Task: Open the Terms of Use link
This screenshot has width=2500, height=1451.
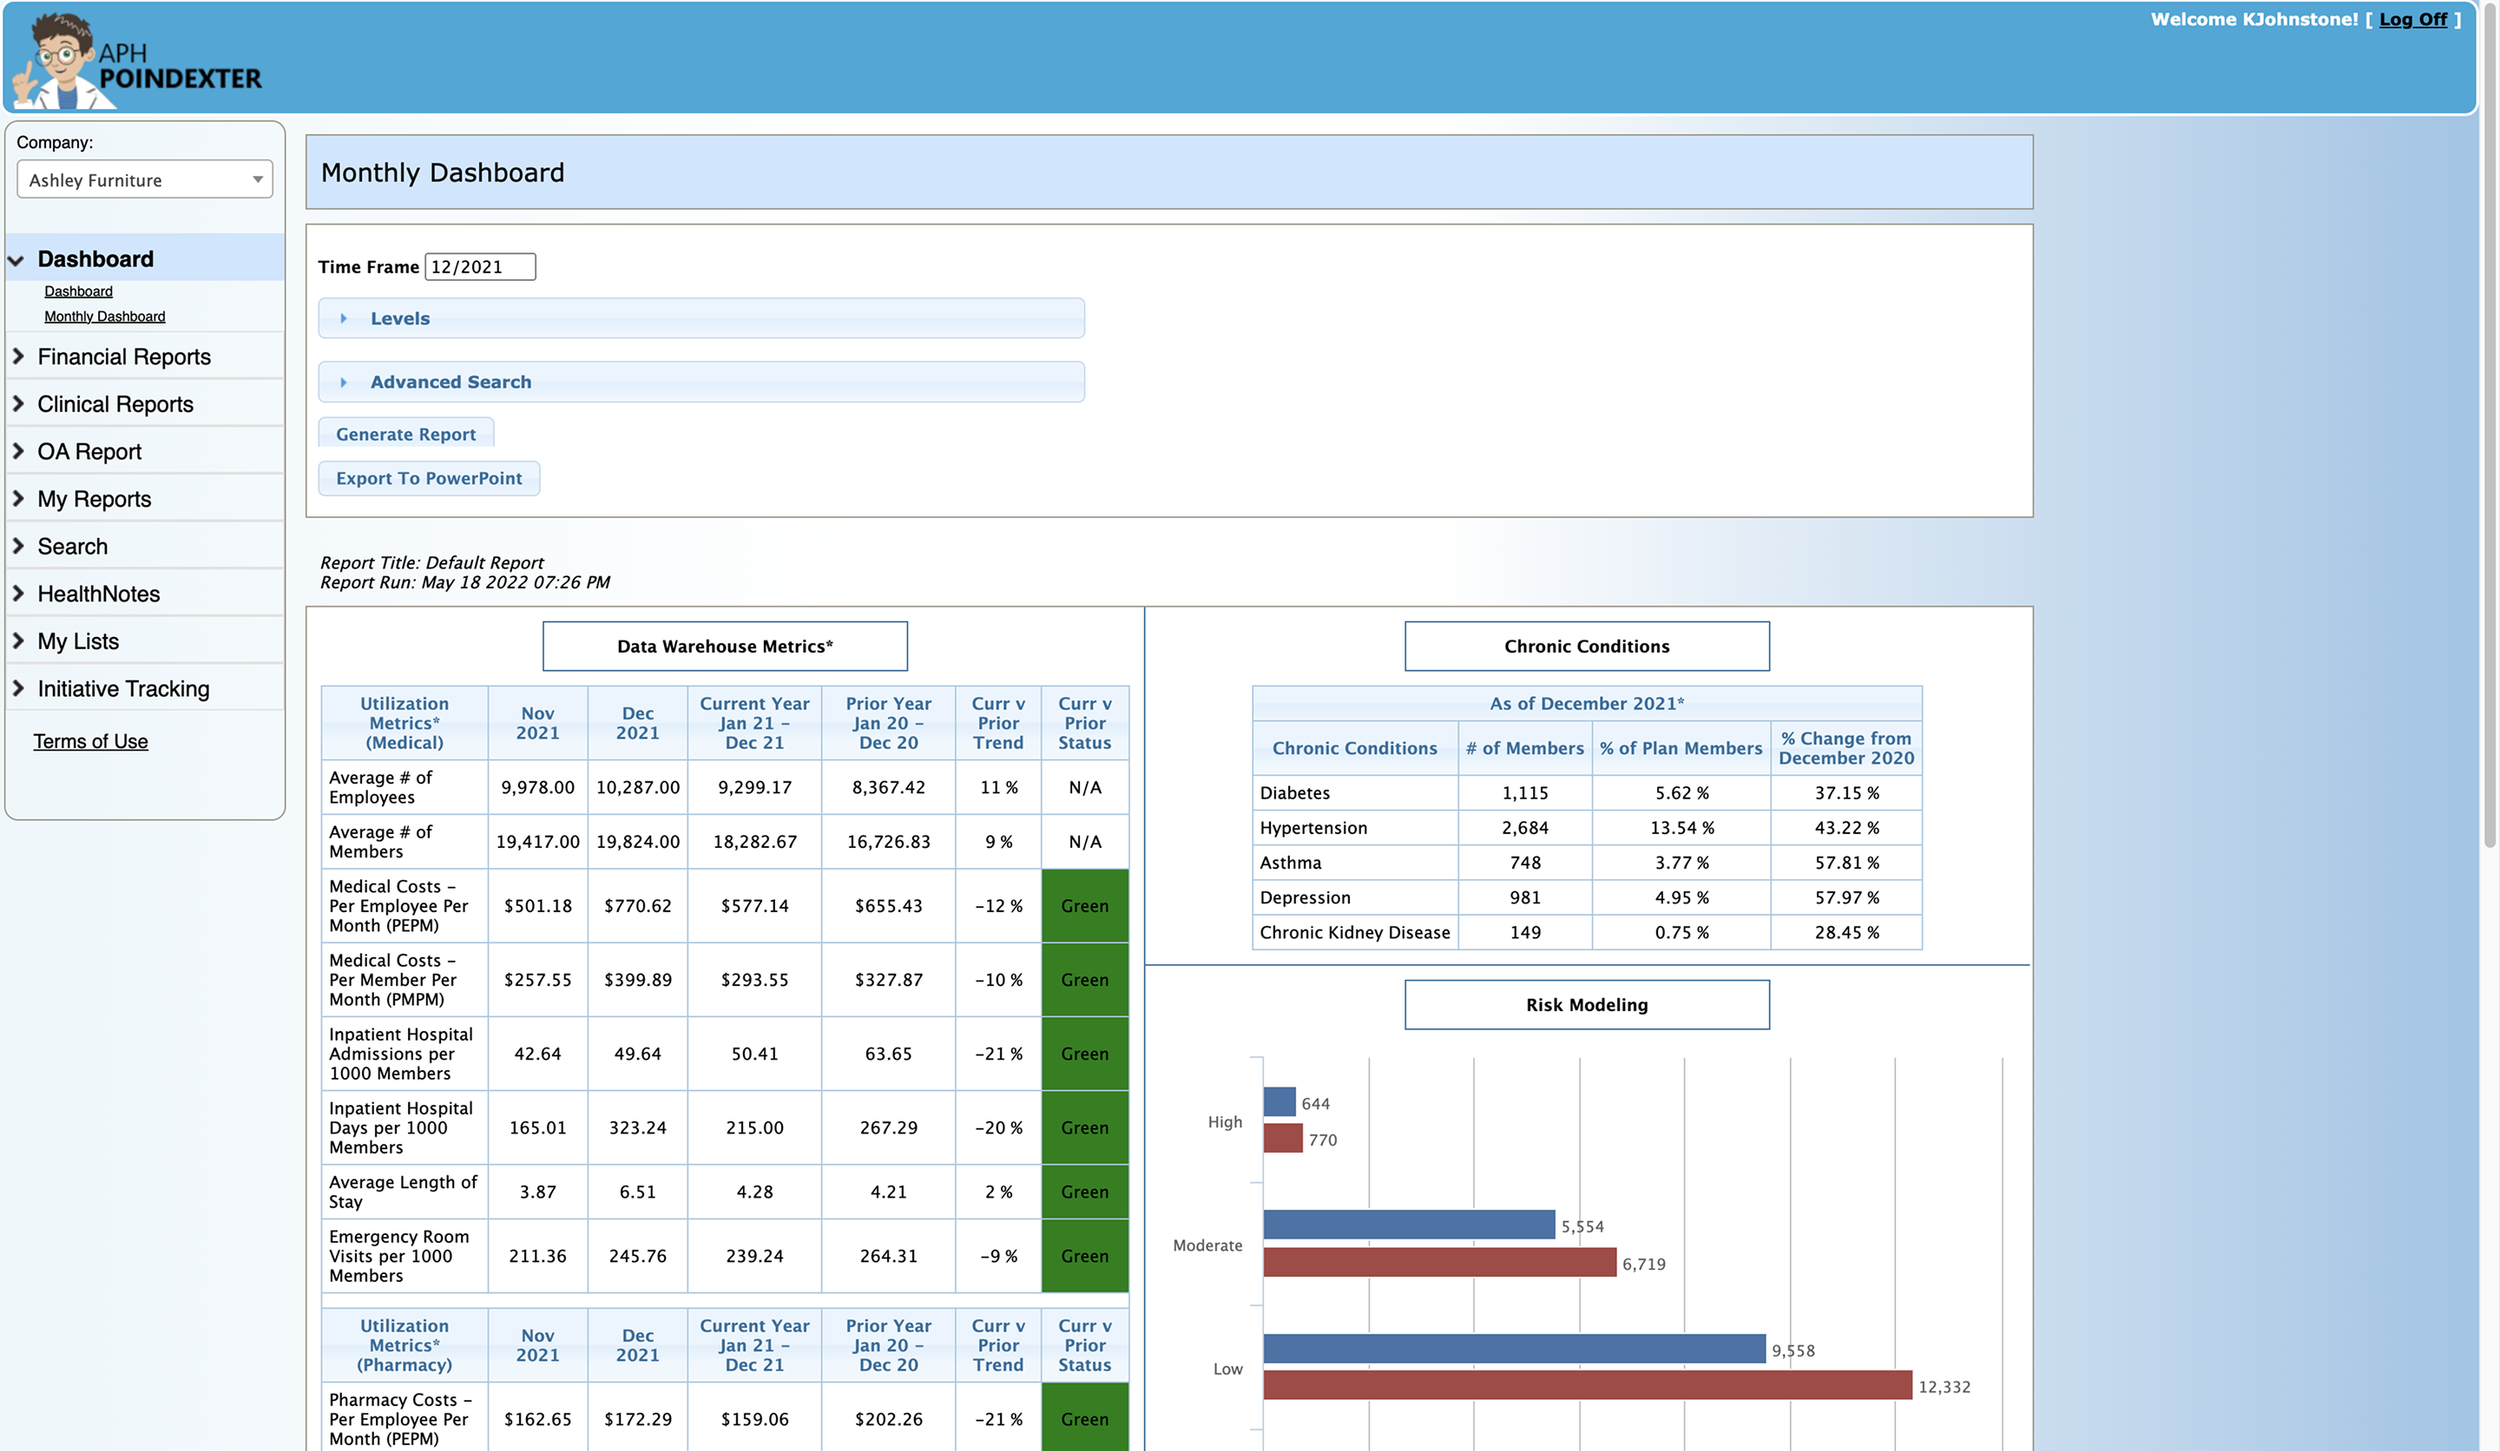Action: pos(90,741)
